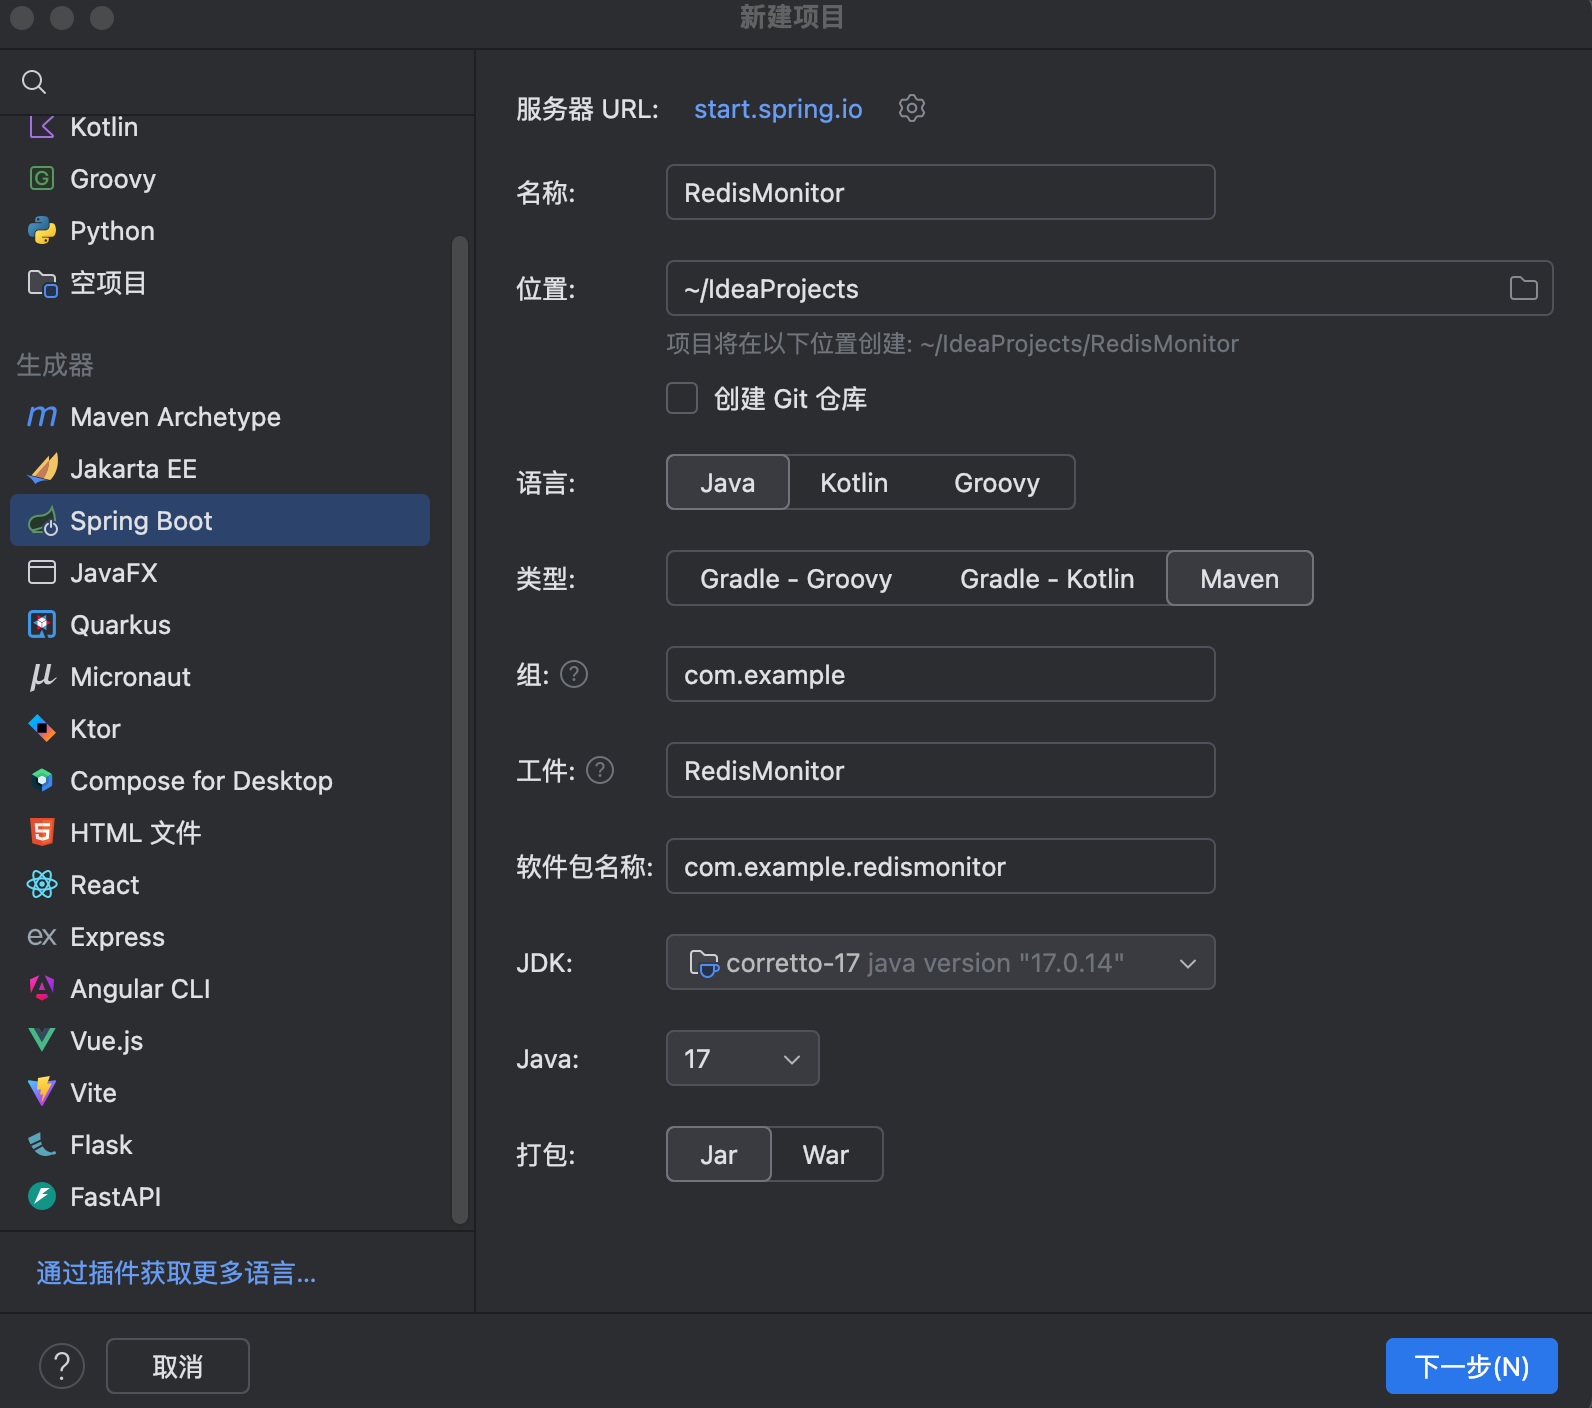
Task: Click the Express ex icon
Action: (x=42, y=937)
